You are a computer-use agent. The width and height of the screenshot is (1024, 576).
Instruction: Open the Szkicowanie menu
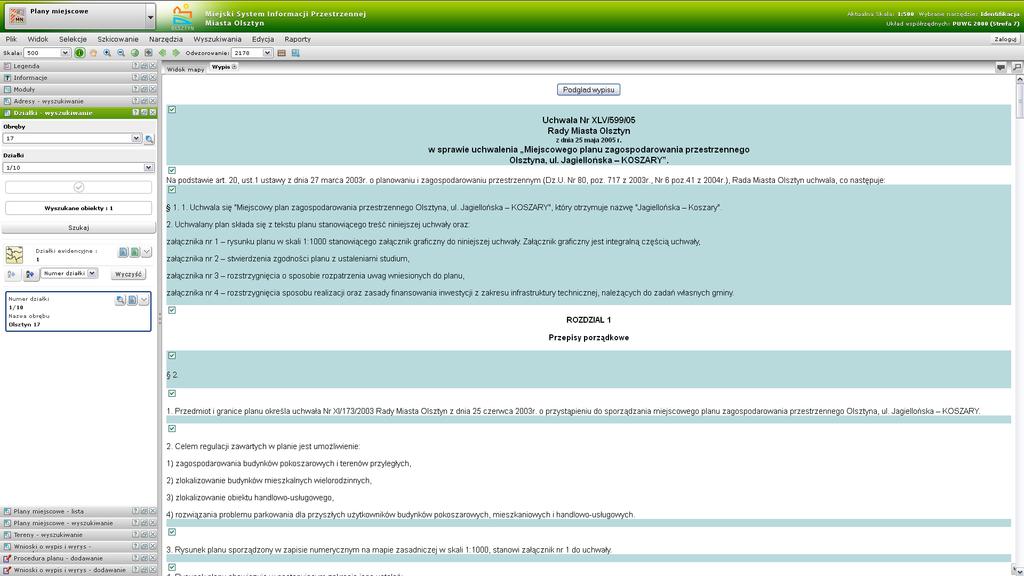click(x=118, y=39)
